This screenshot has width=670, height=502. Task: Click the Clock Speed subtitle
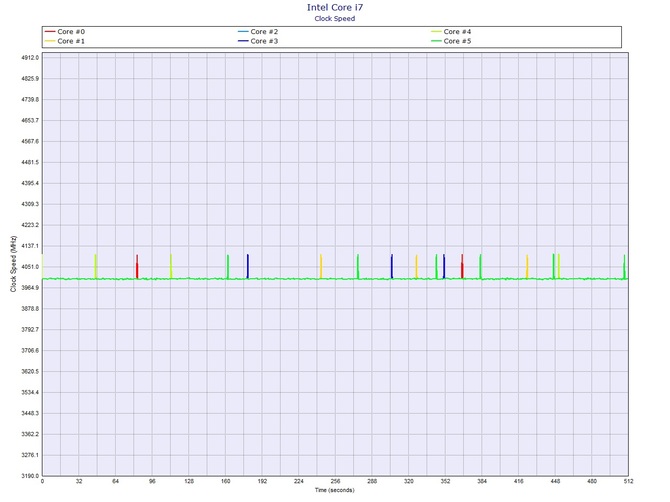[x=335, y=18]
